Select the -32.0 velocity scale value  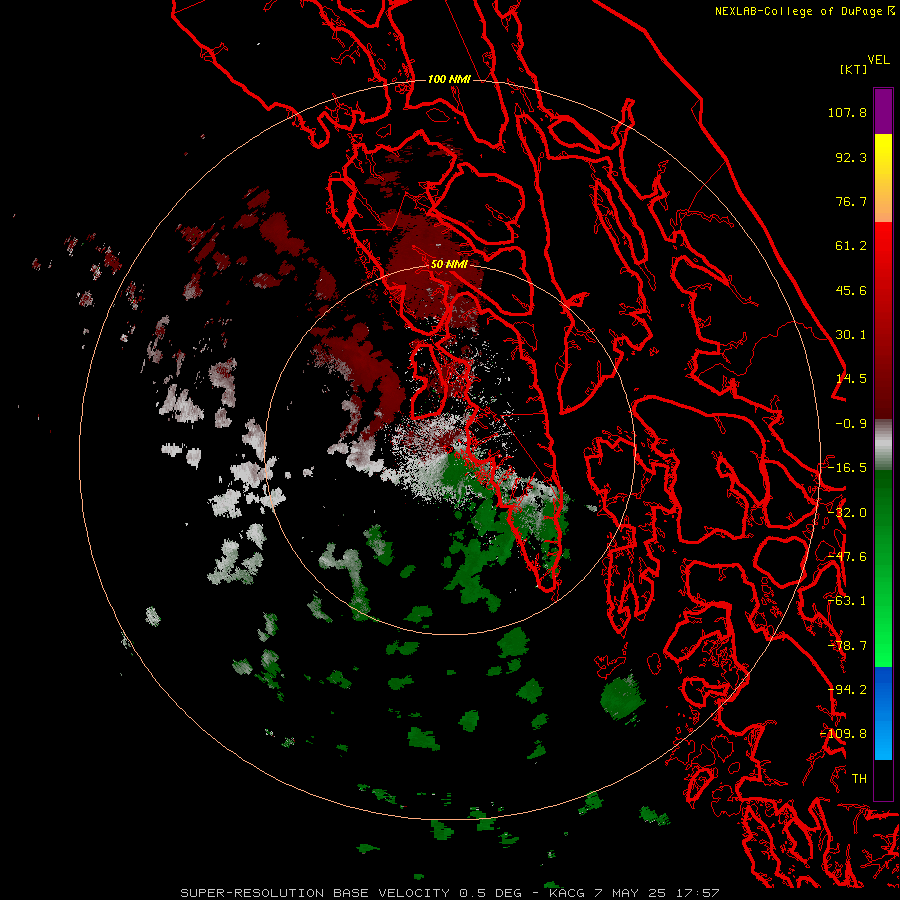tap(847, 513)
